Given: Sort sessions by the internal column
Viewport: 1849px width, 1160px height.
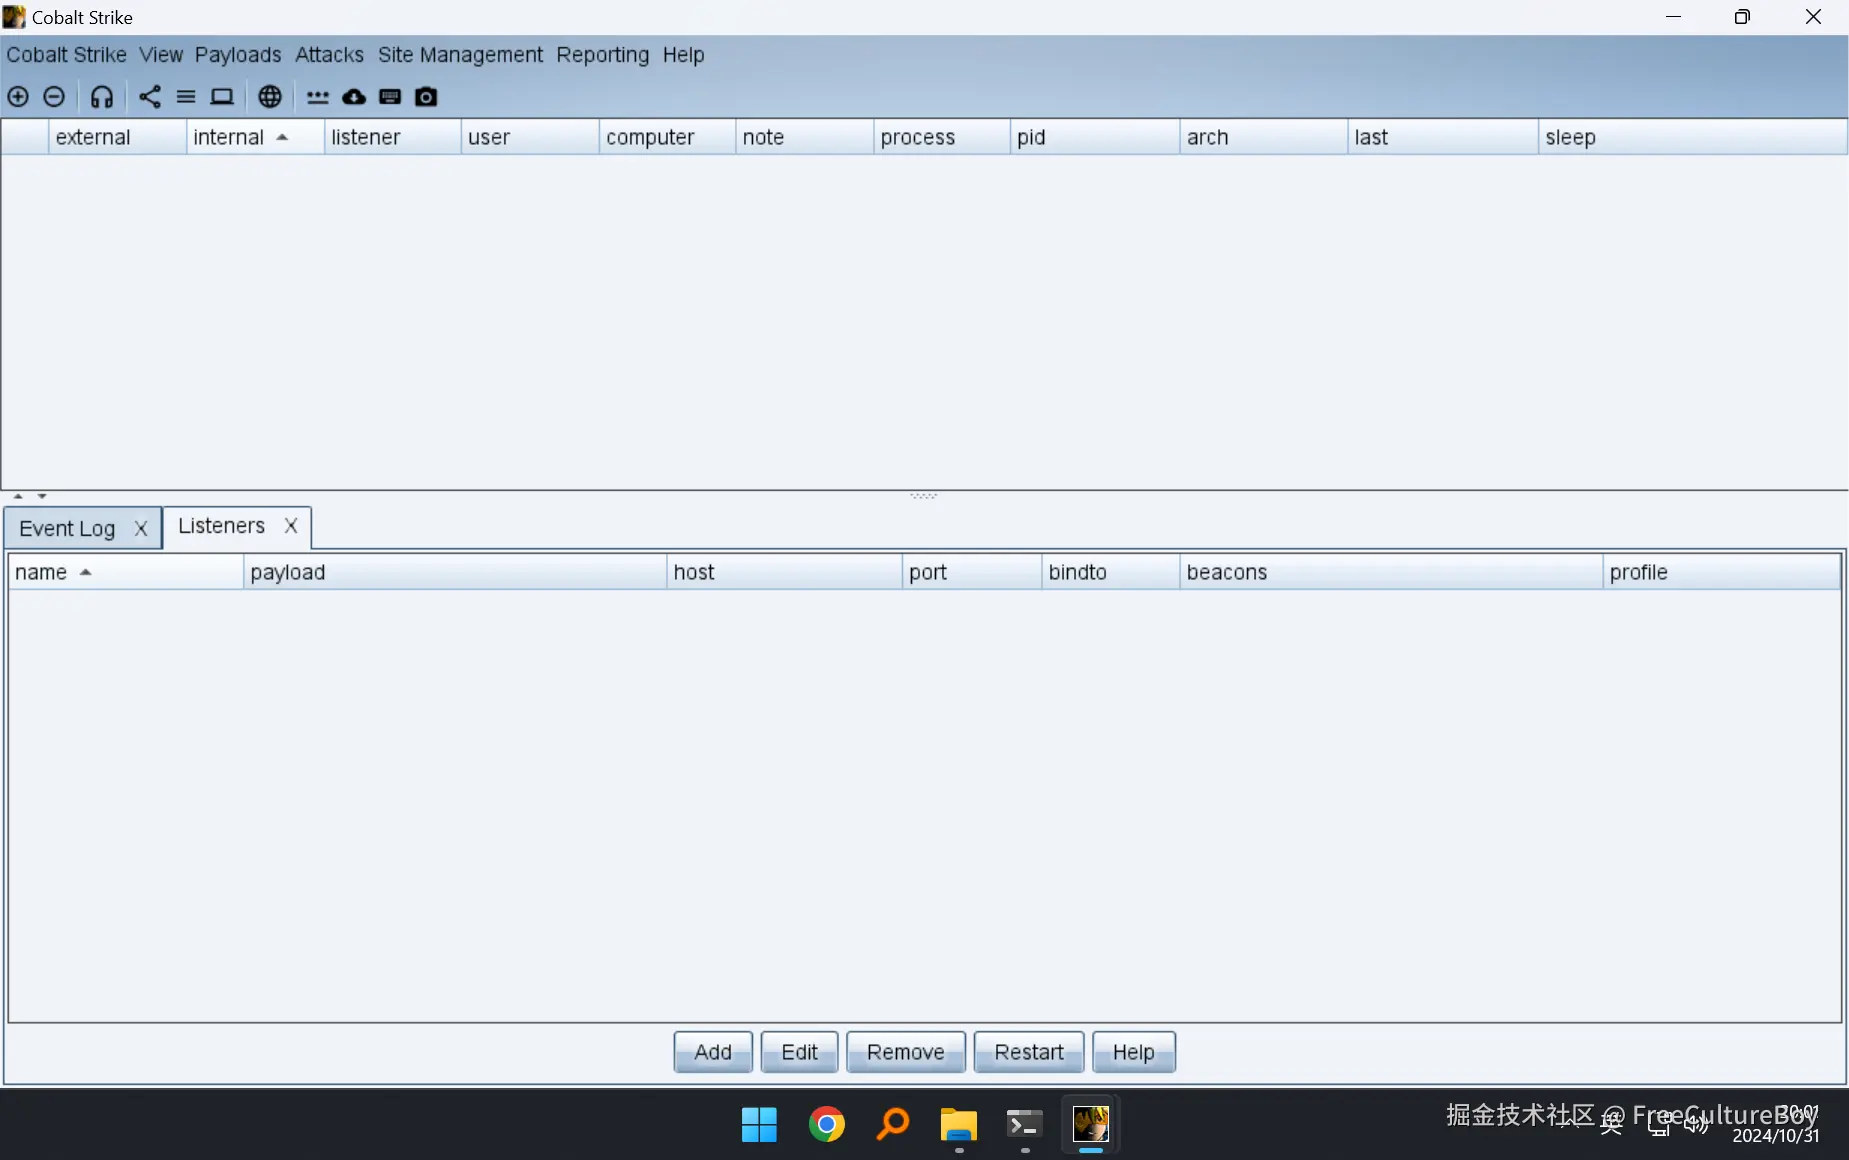Looking at the screenshot, I should [x=255, y=137].
